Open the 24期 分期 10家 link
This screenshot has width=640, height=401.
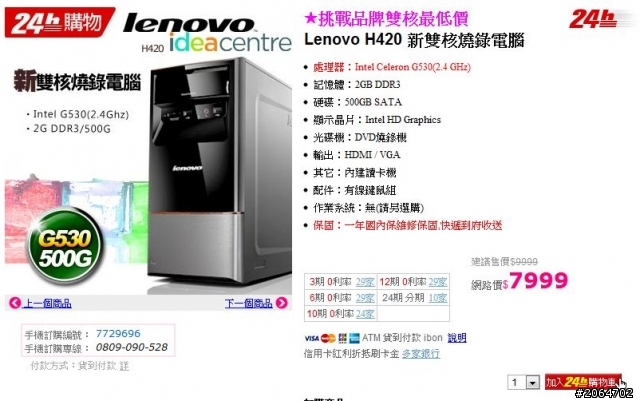tap(438, 298)
